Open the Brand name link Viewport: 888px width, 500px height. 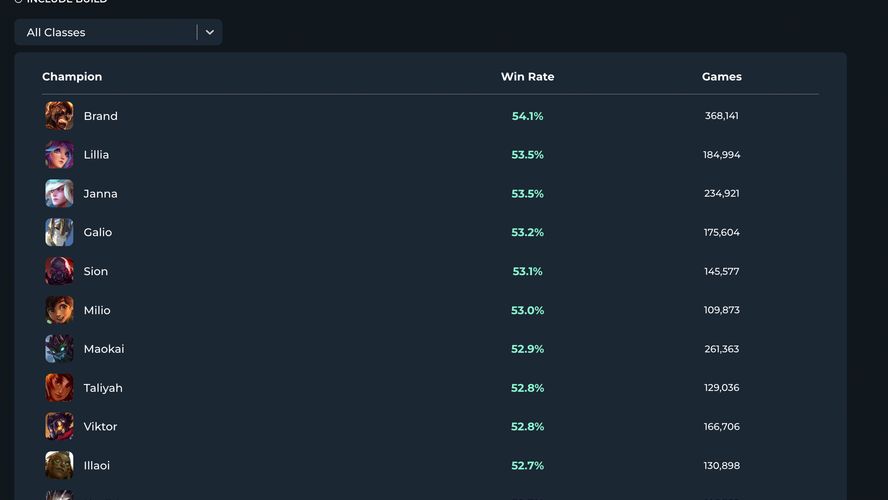(x=100, y=116)
